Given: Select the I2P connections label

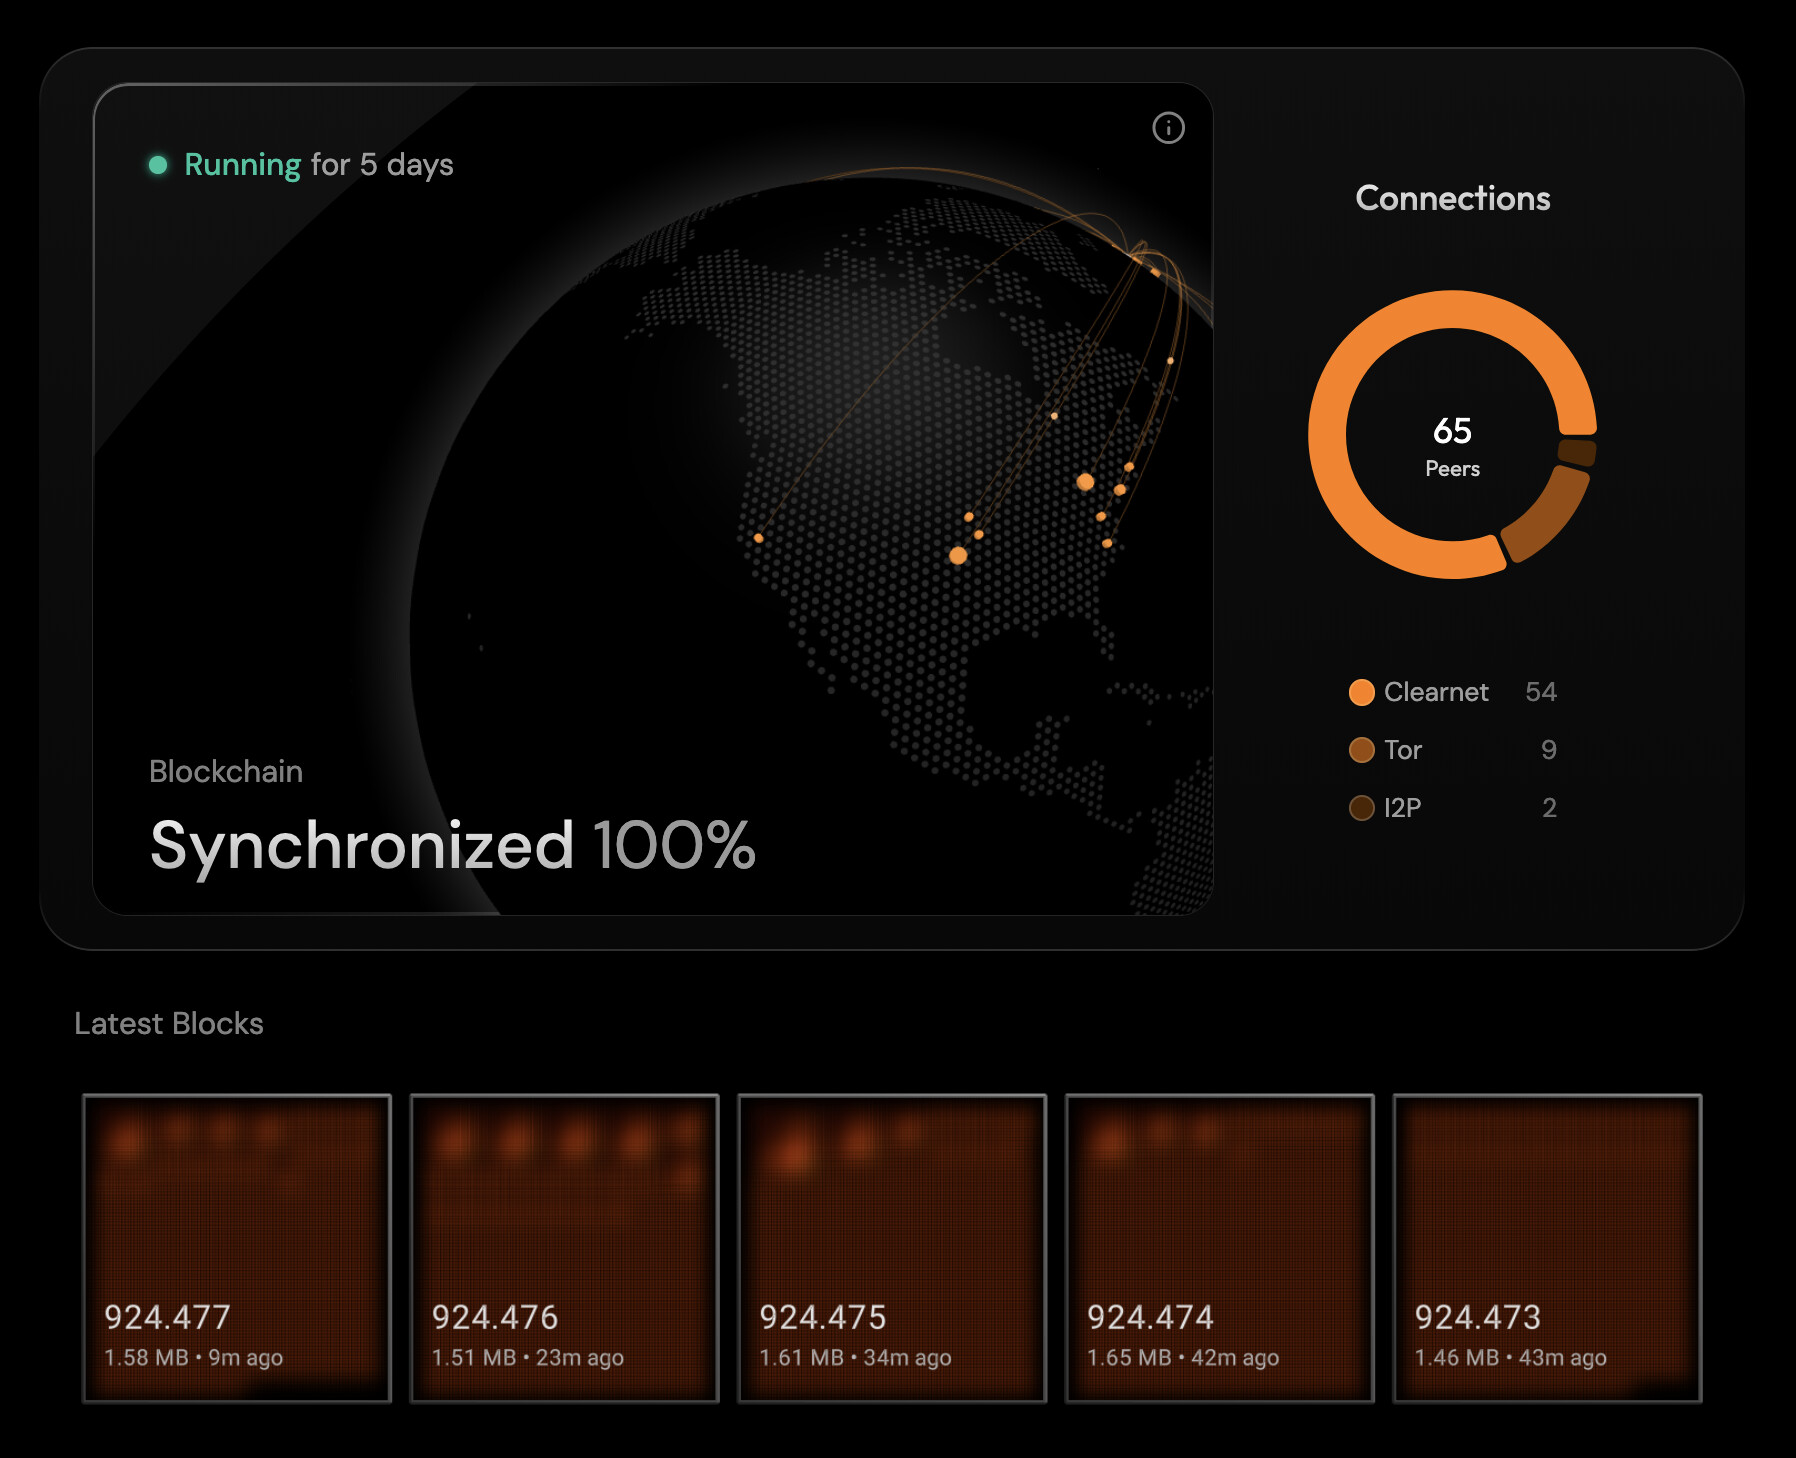Looking at the screenshot, I should [x=1402, y=808].
